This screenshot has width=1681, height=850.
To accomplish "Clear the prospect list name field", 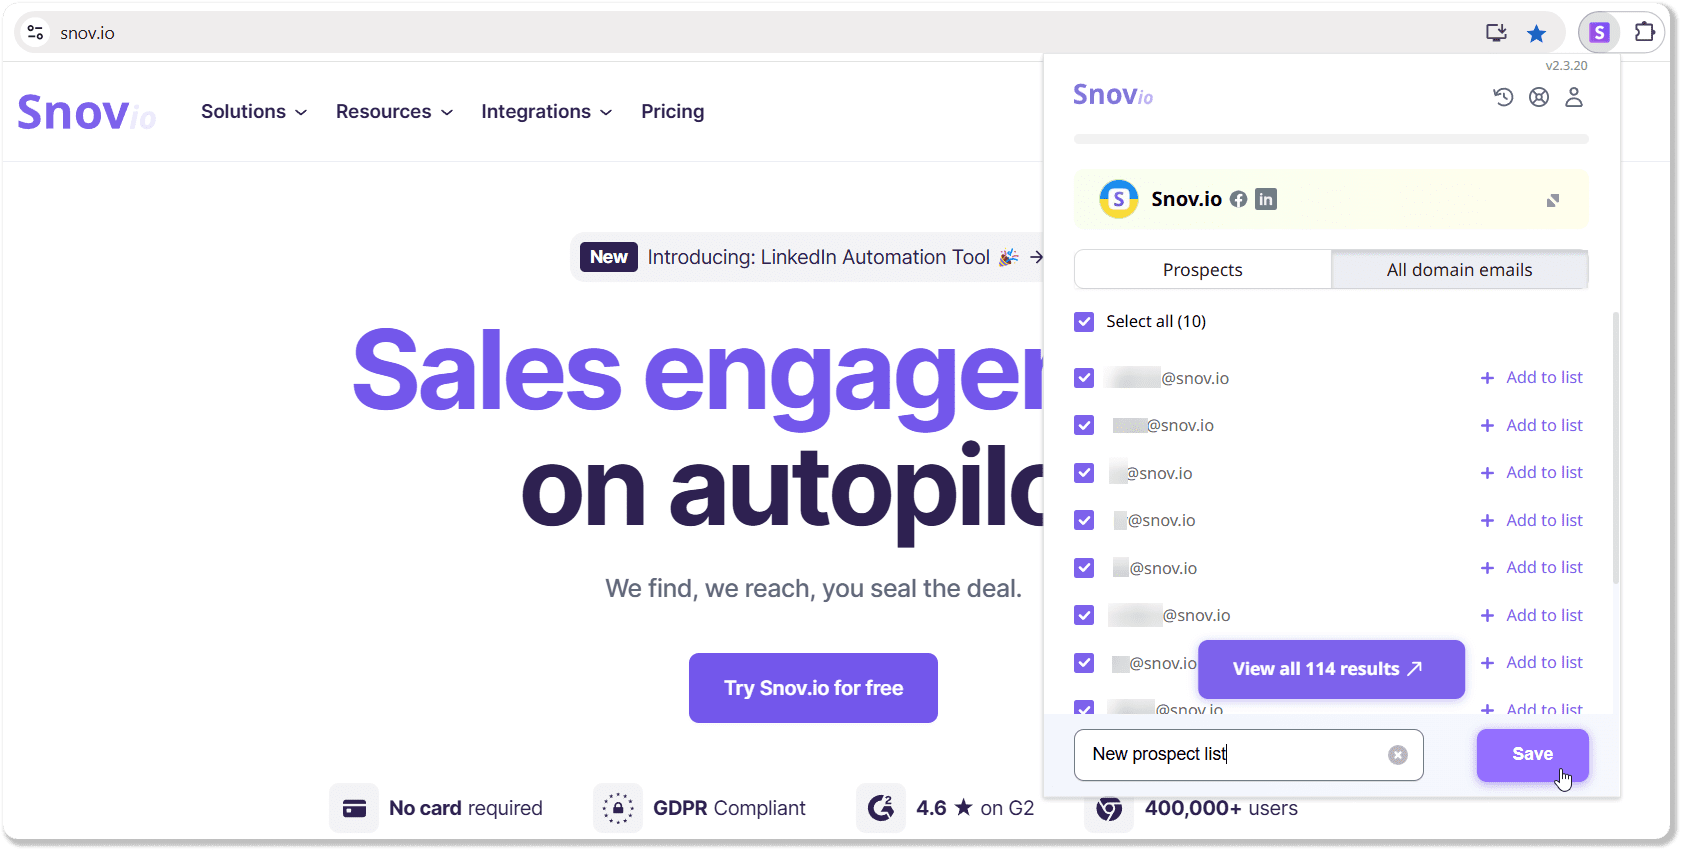I will pyautogui.click(x=1398, y=755).
